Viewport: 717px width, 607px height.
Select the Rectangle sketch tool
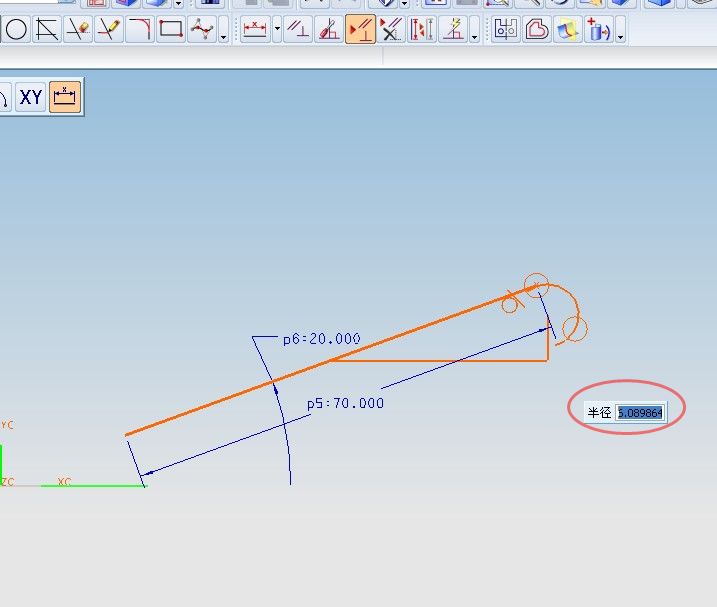point(171,30)
